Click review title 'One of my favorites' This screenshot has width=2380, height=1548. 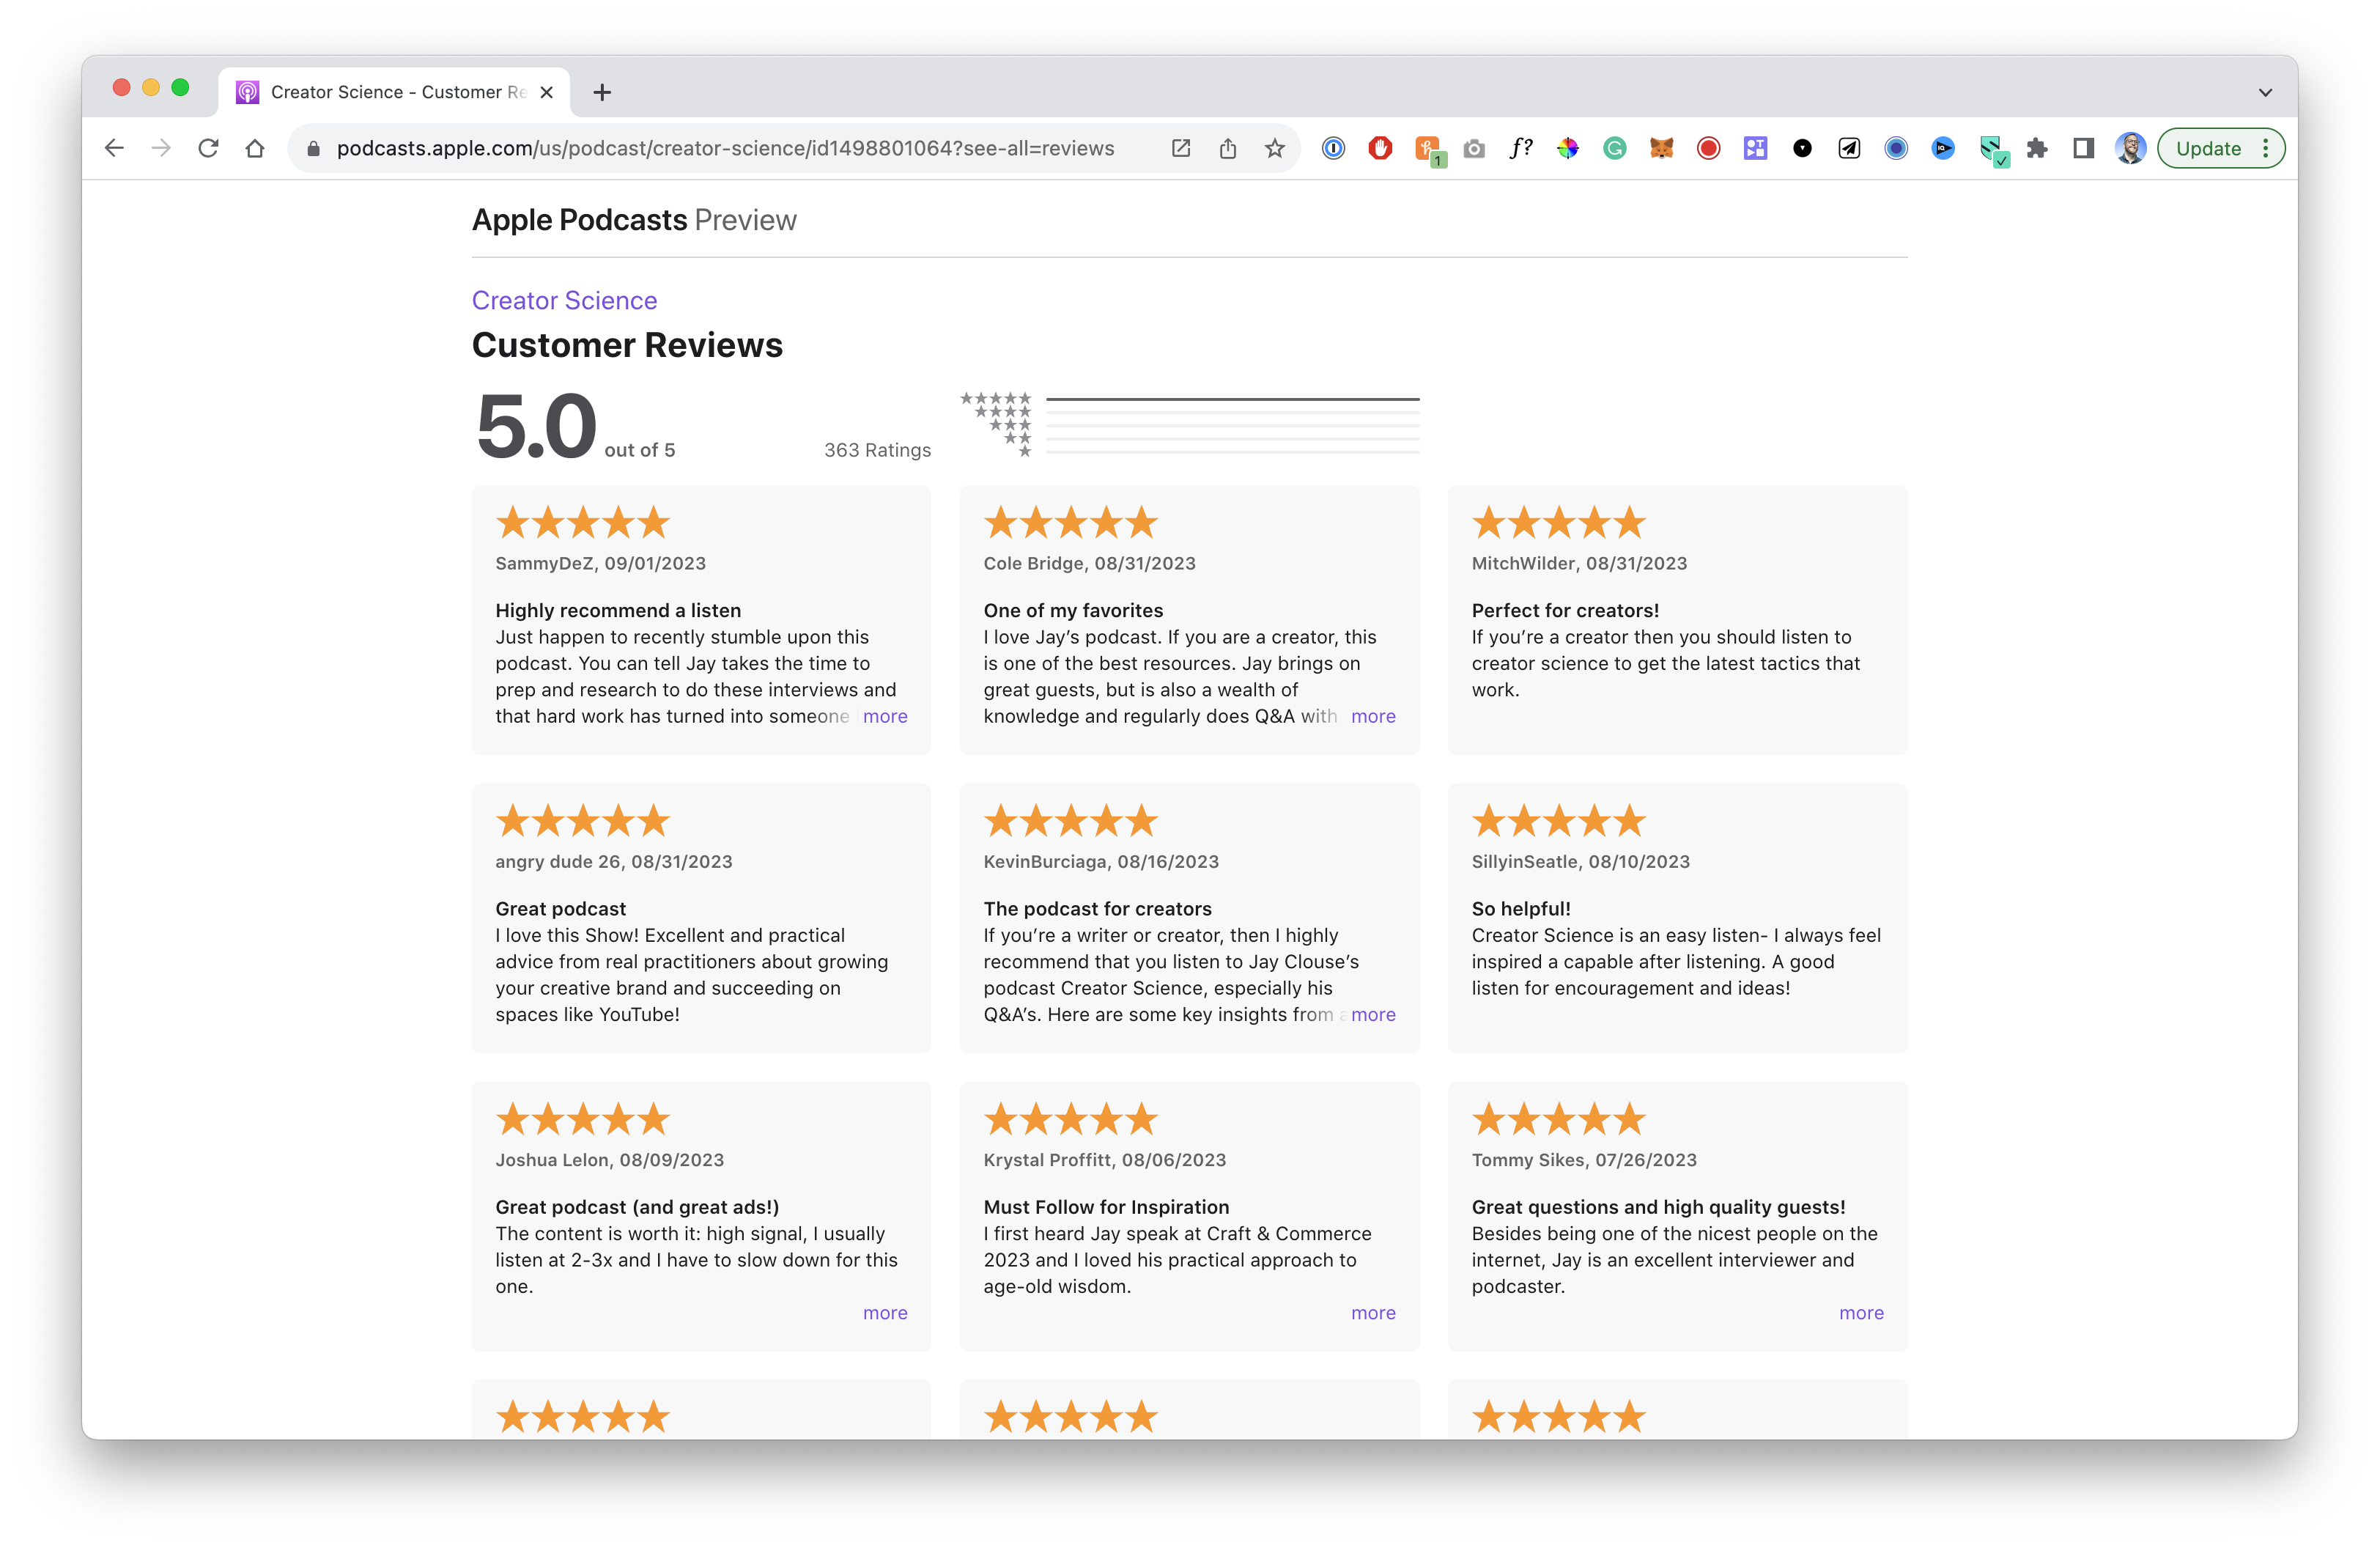[1073, 610]
